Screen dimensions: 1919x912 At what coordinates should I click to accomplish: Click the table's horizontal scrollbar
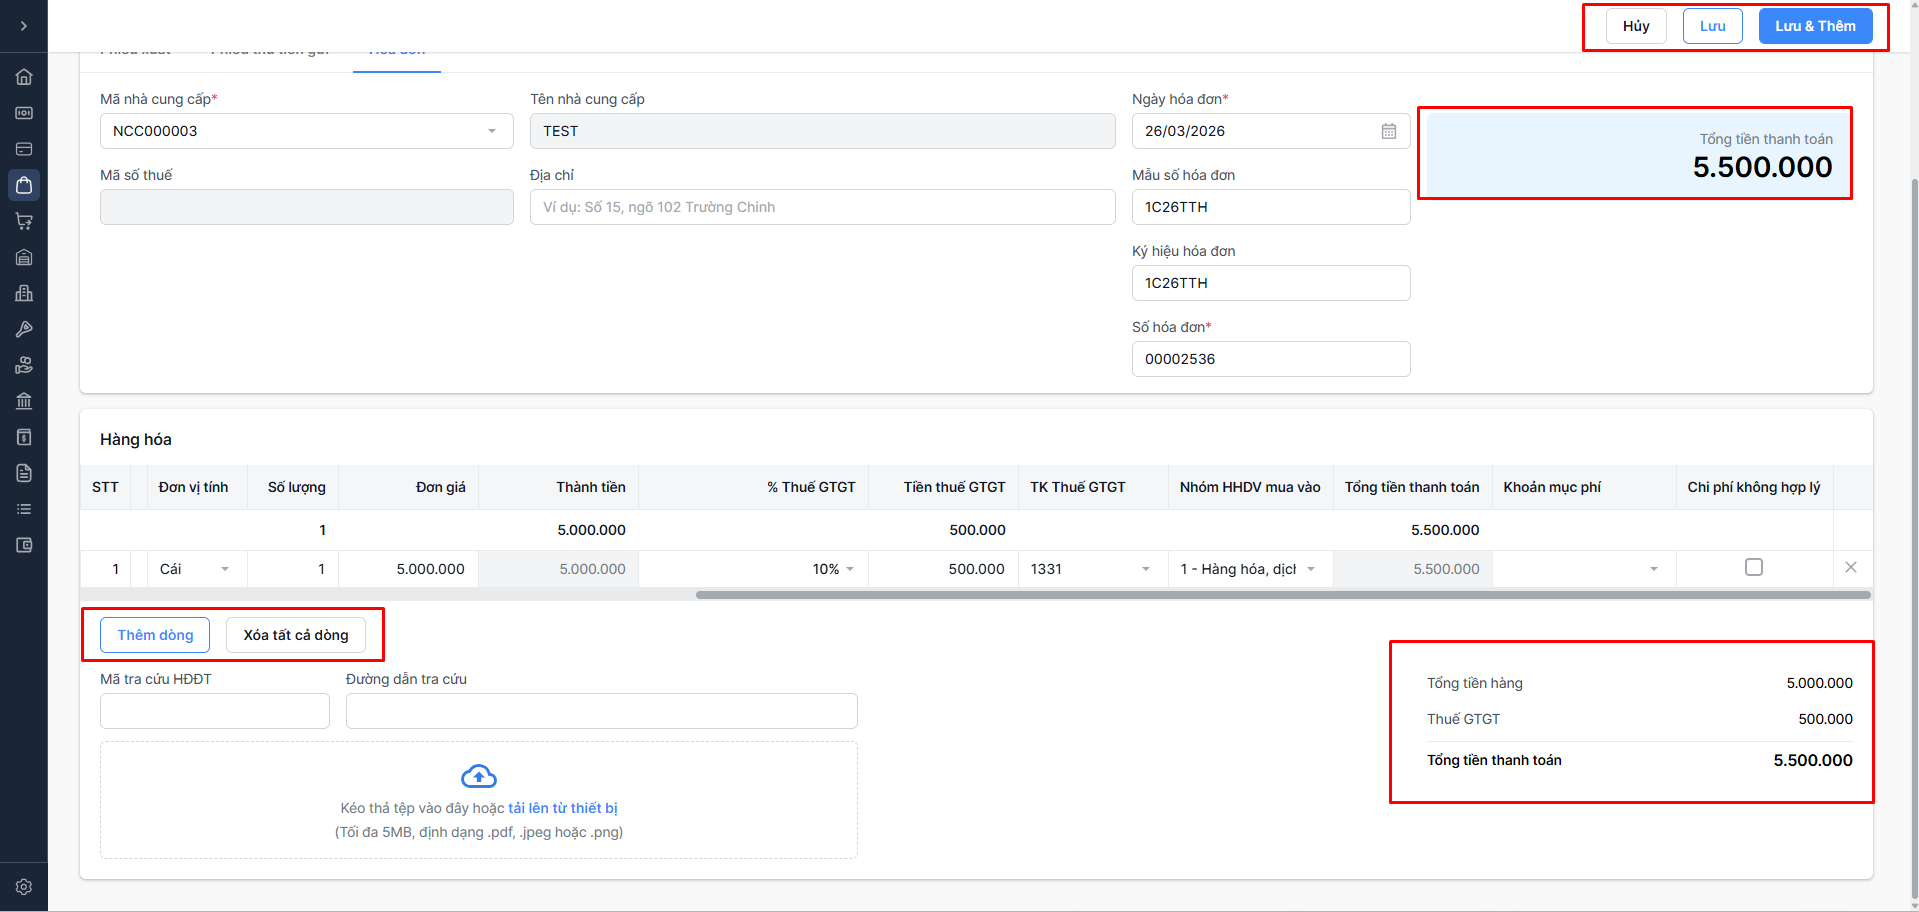click(1282, 595)
